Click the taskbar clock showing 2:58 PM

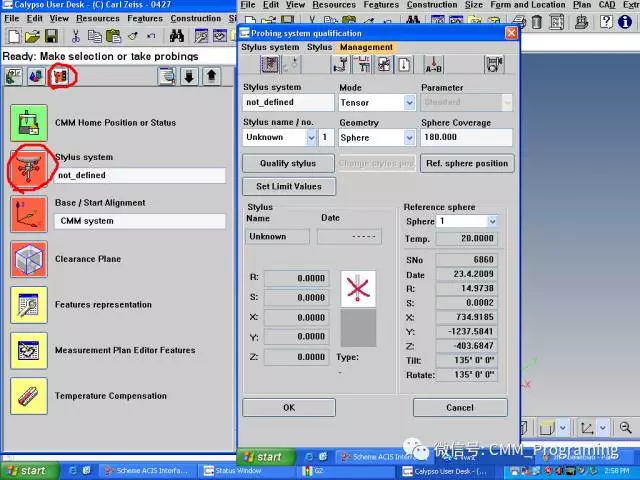(x=617, y=471)
